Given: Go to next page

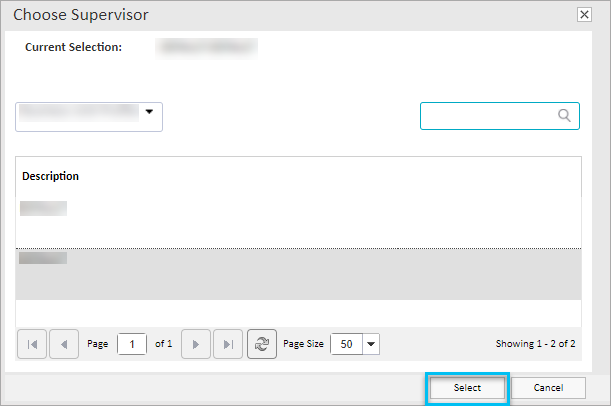Looking at the screenshot, I should 196,344.
